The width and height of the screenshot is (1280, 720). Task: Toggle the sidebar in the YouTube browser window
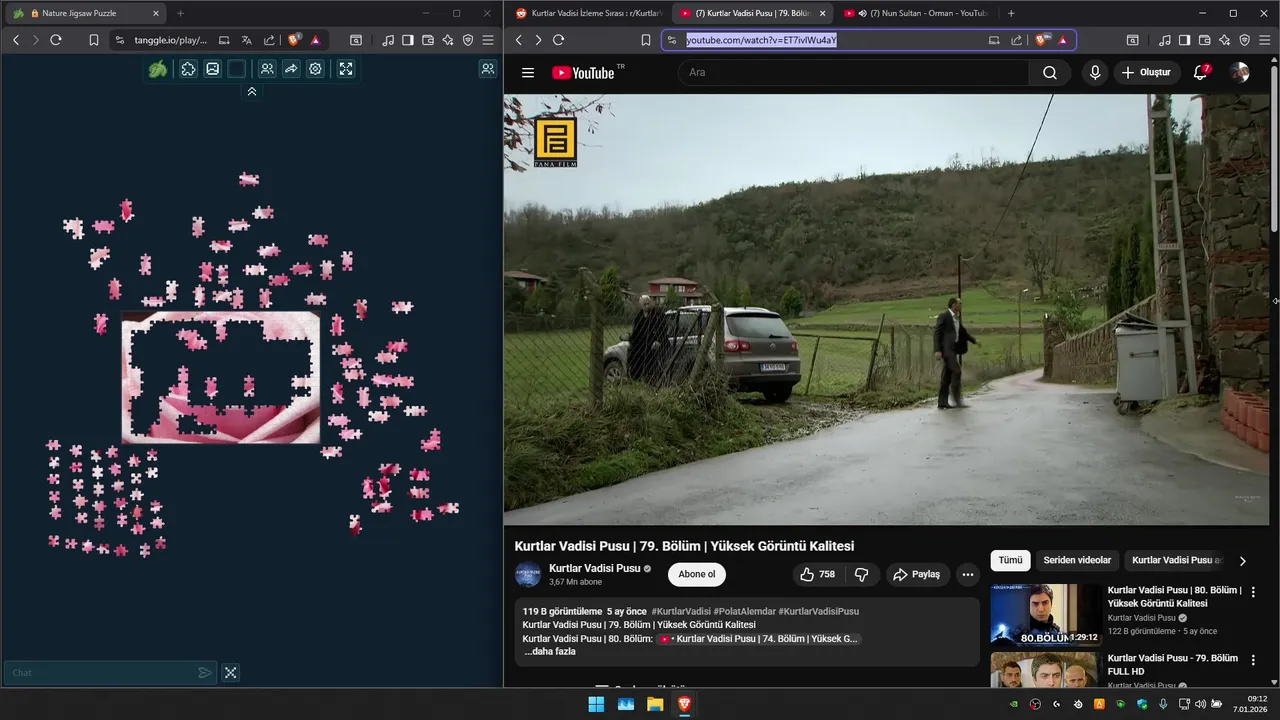1184,40
